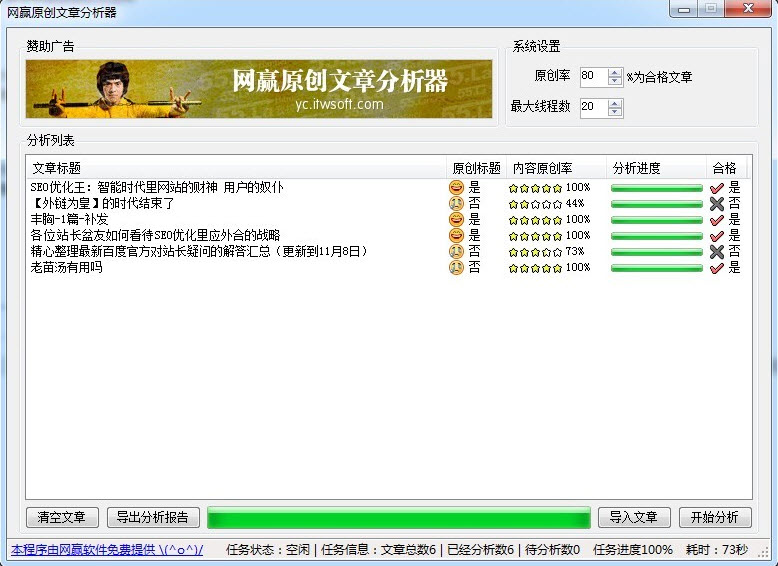Click the red checkmark in the 丰胸-1篇-补发 row
Image resolution: width=778 pixels, height=566 pixels.
[716, 219]
